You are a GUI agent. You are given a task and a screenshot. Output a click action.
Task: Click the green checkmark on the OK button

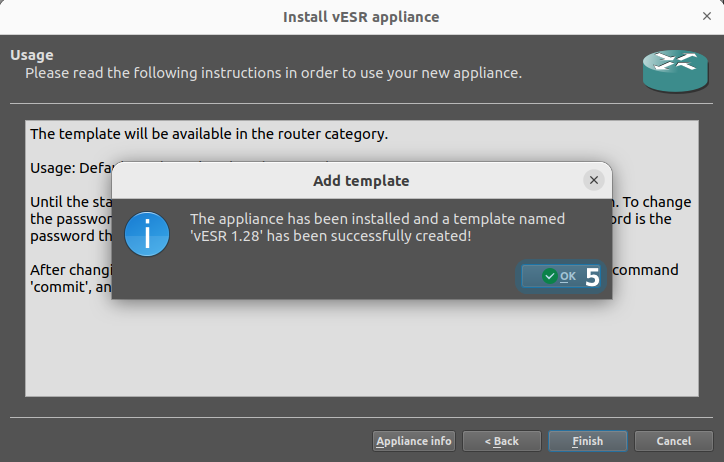(548, 276)
